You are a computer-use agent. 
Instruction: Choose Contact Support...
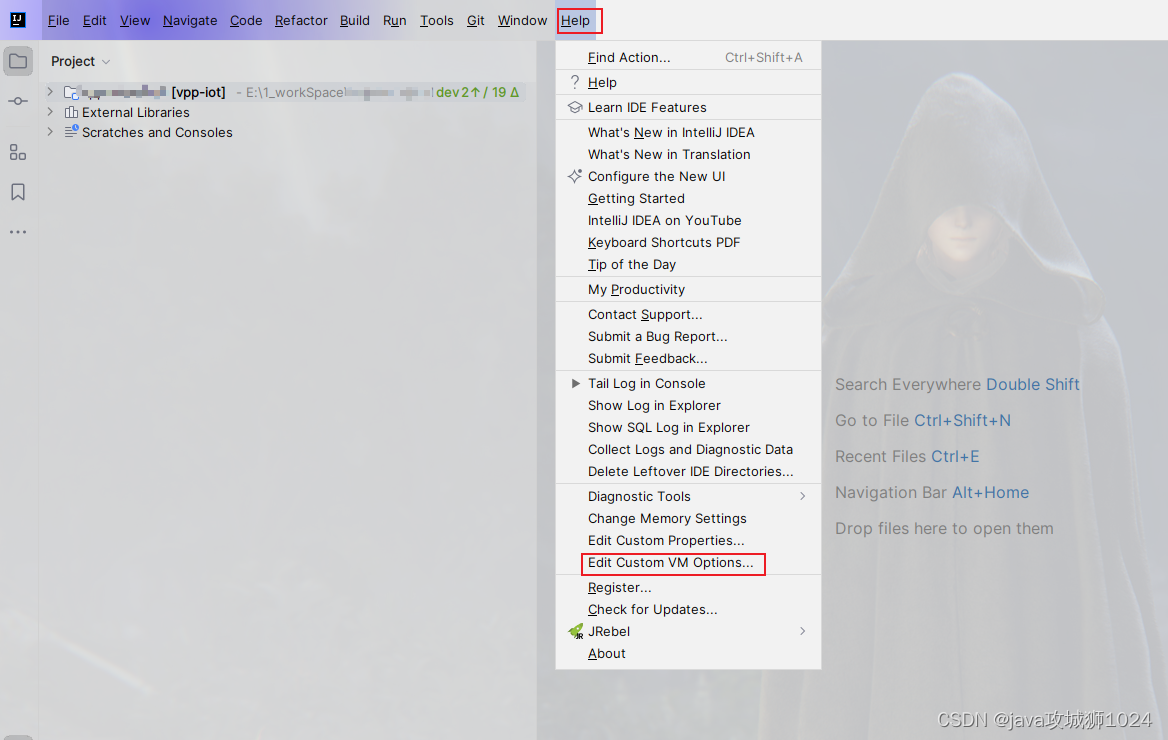point(688,314)
